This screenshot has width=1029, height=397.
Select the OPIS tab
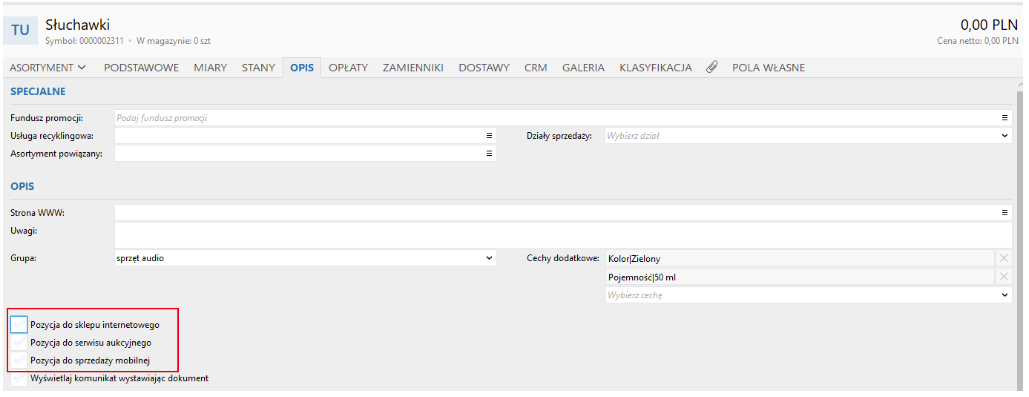click(302, 67)
